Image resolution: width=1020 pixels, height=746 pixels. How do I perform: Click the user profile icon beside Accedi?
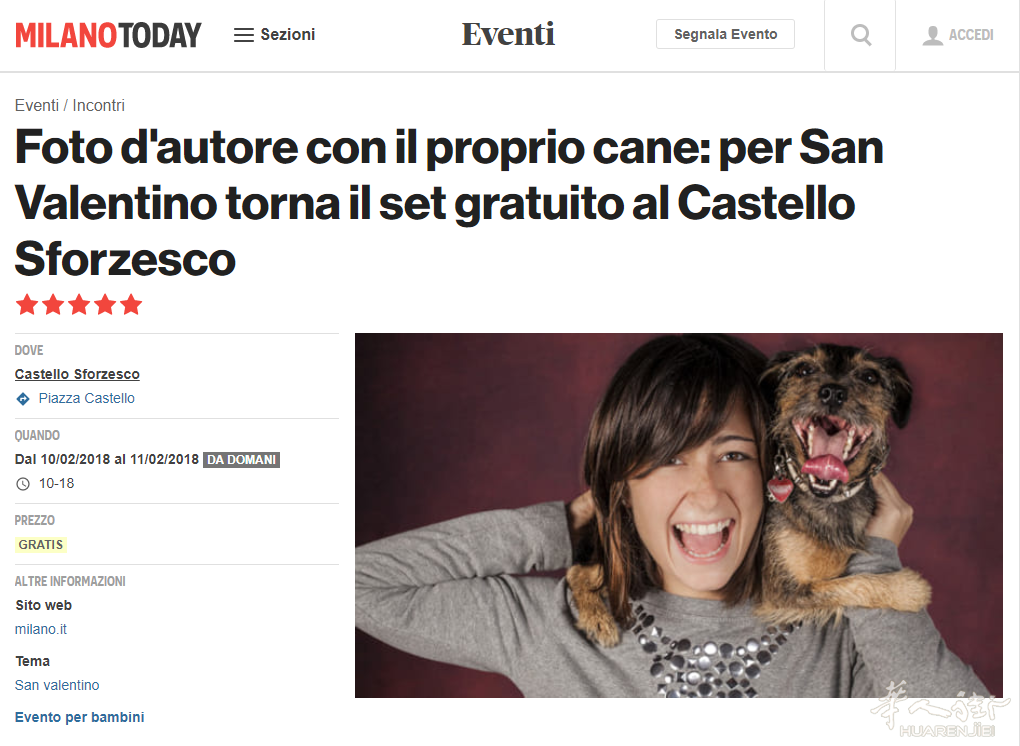tap(932, 35)
